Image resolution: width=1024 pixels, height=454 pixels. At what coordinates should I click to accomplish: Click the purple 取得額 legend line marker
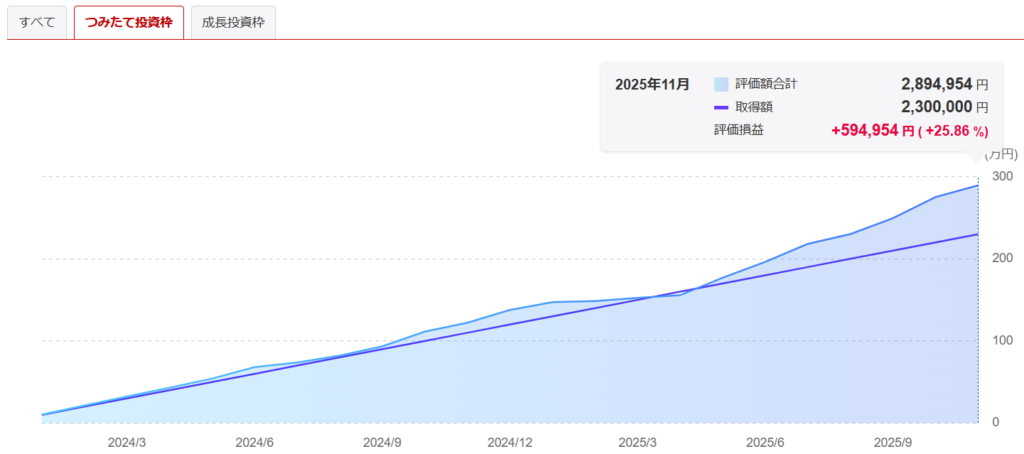pyautogui.click(x=721, y=107)
